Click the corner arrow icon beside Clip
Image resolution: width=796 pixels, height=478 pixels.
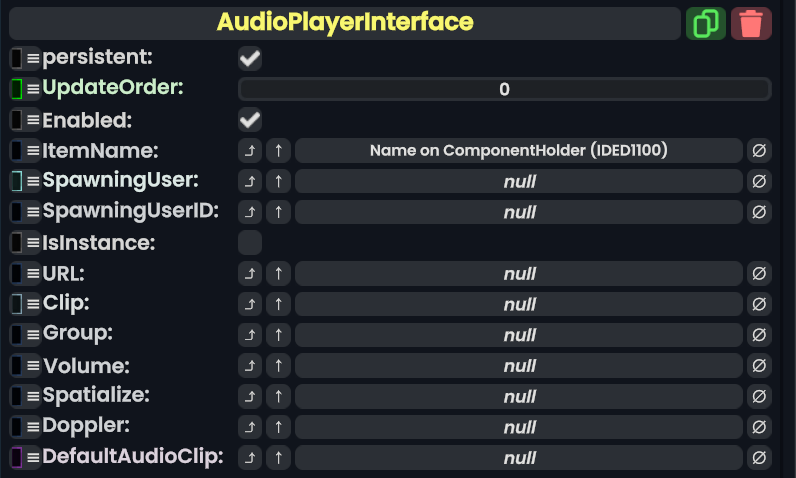pyautogui.click(x=250, y=304)
